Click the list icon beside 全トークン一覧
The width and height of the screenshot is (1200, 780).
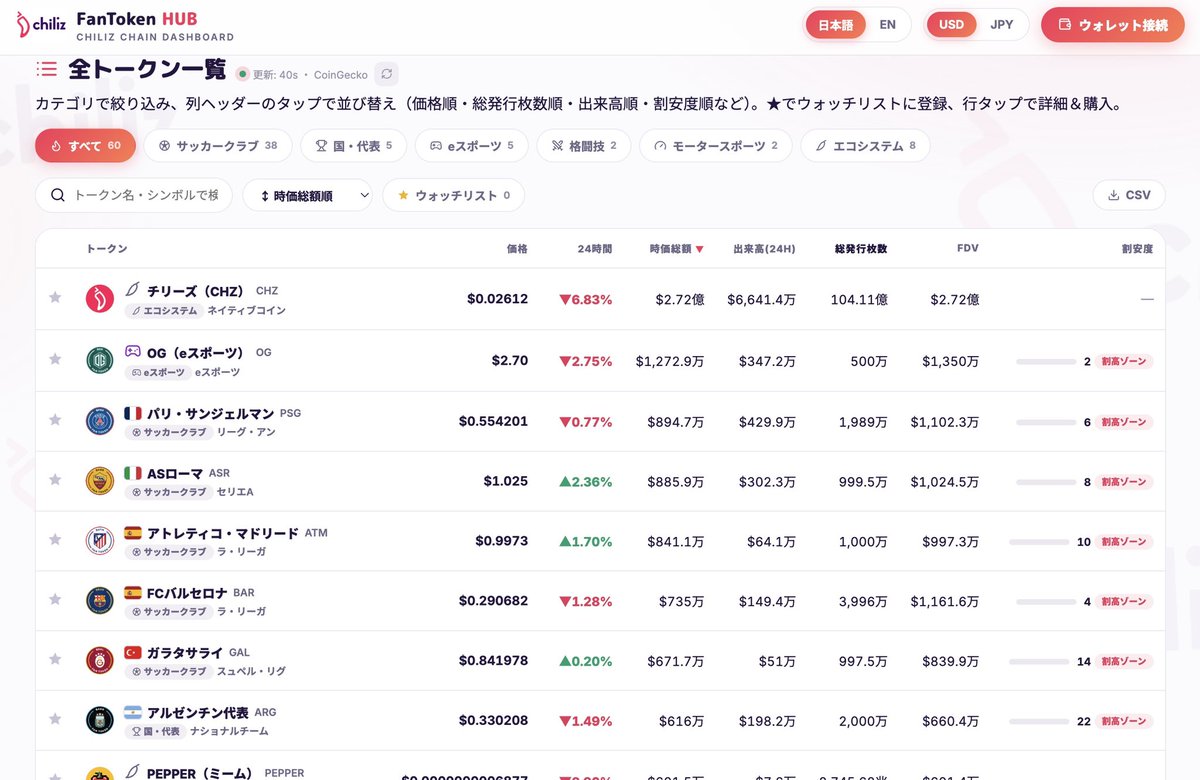pos(46,69)
